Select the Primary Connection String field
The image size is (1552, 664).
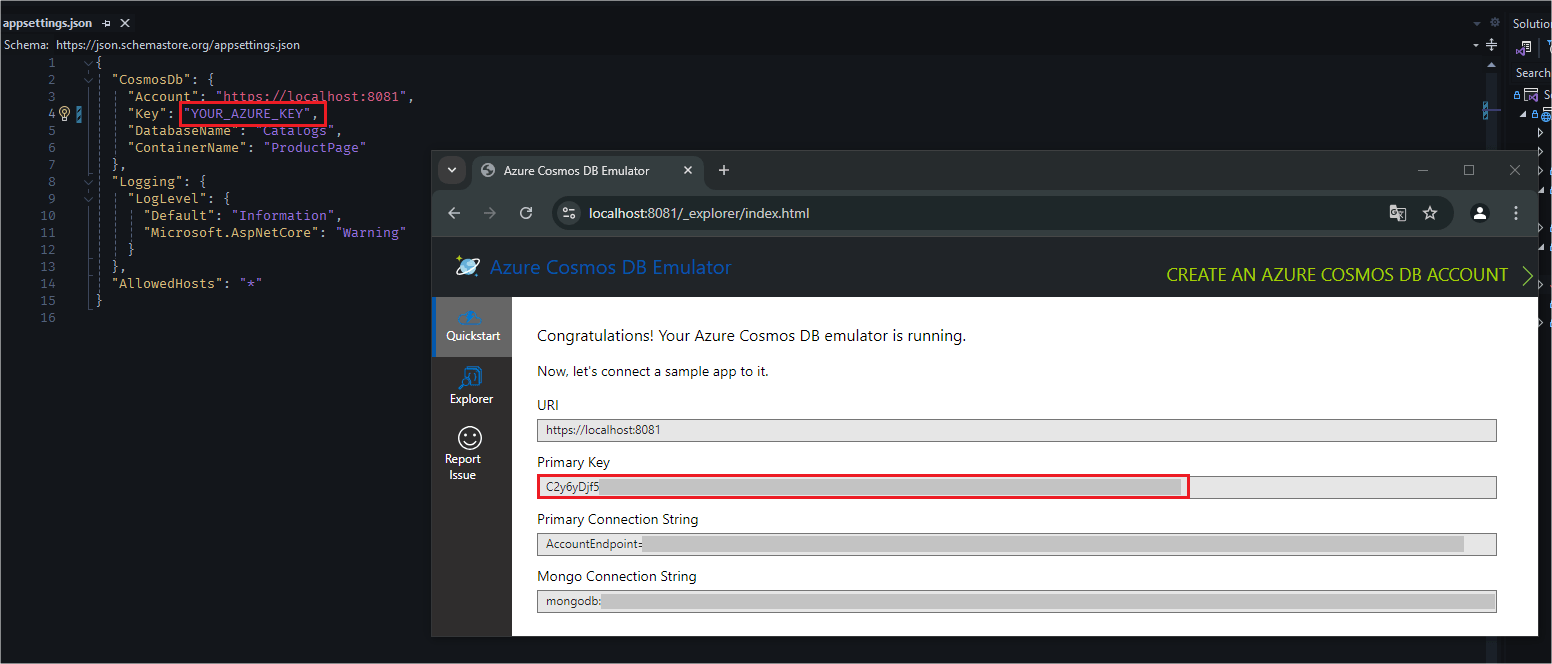[1016, 544]
